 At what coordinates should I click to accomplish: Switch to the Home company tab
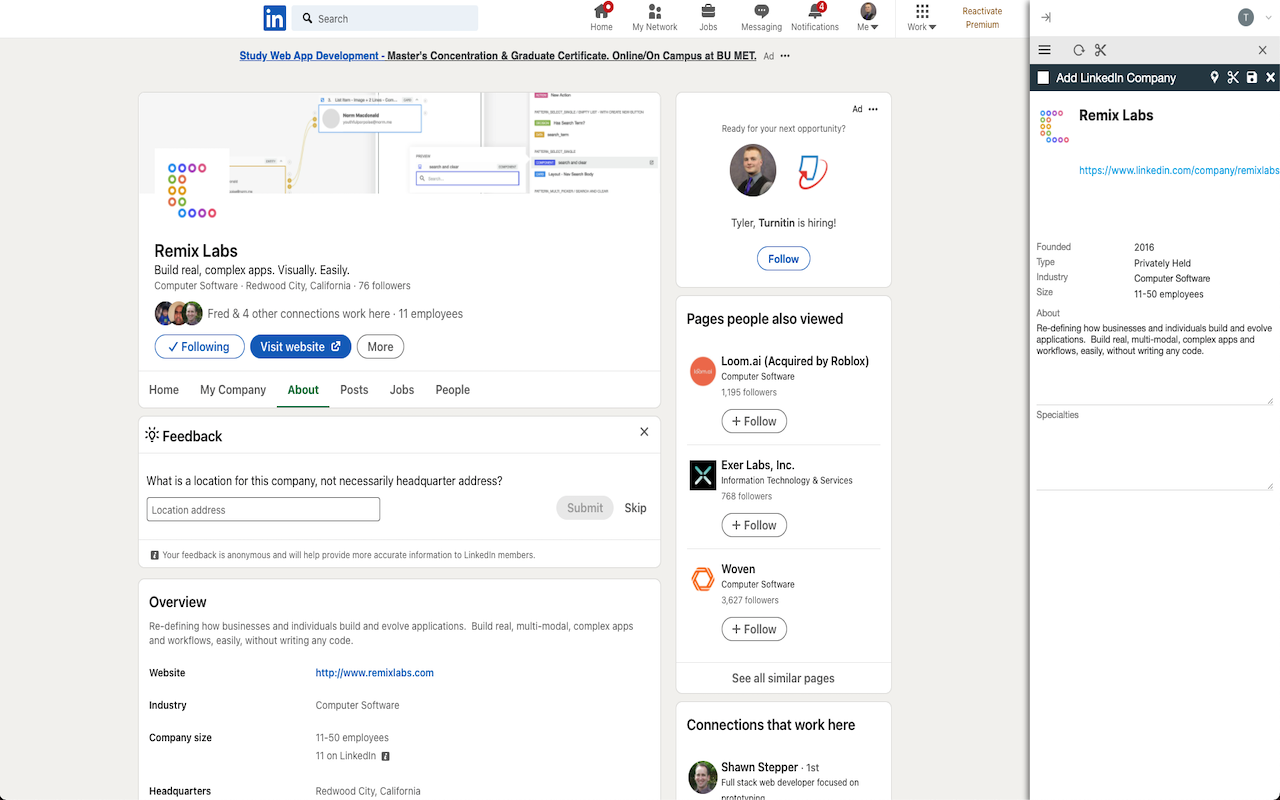pyautogui.click(x=164, y=390)
